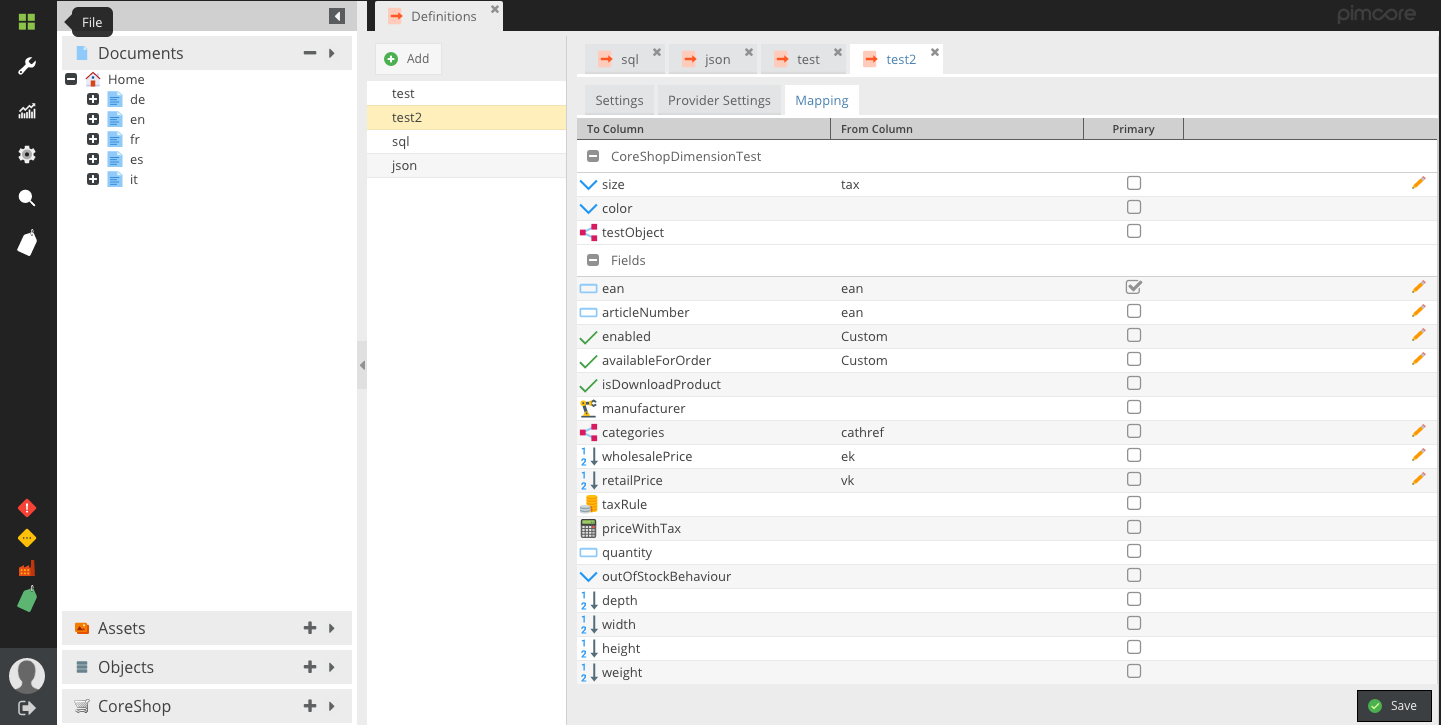Open the wrench Tools menu
The height and width of the screenshot is (725, 1441).
point(27,67)
